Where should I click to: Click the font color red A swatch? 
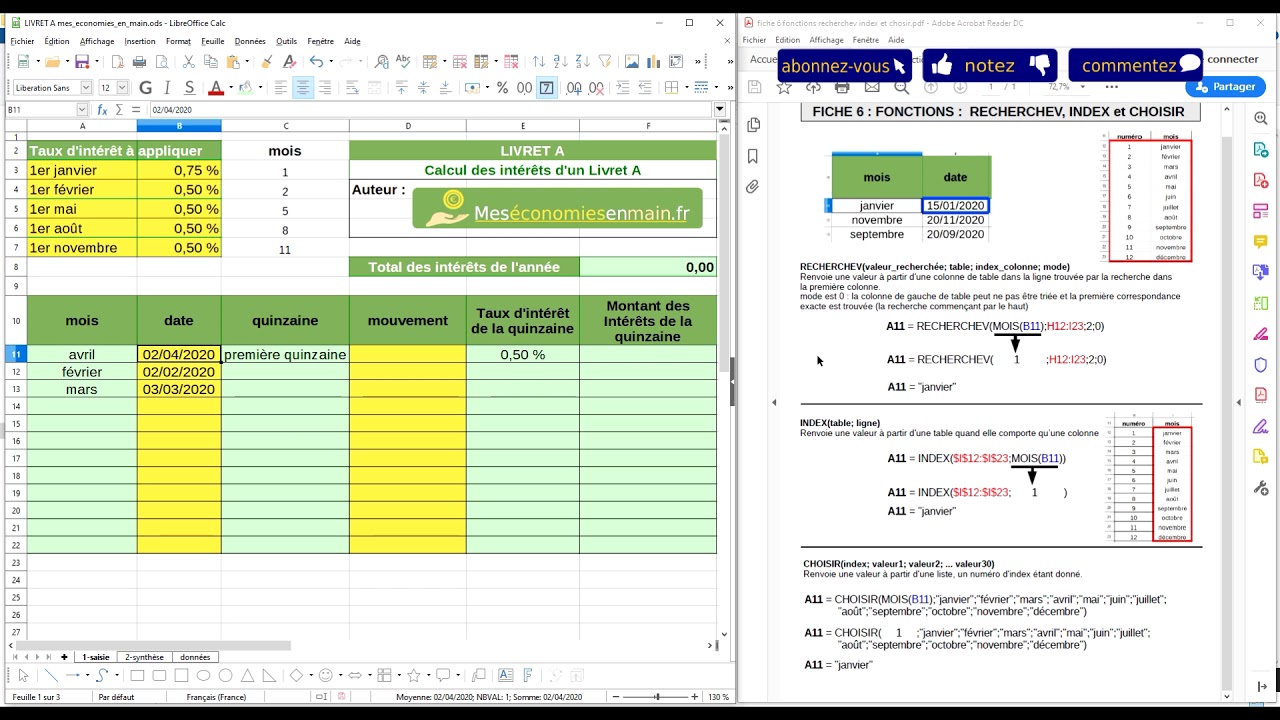[x=216, y=88]
